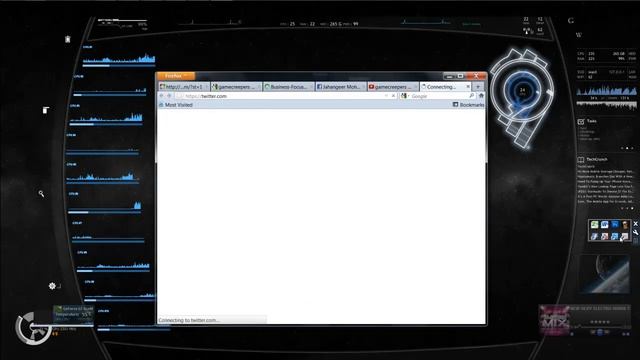640x360 pixels.
Task: Go forward with the forward arrow
Action: 169,96
